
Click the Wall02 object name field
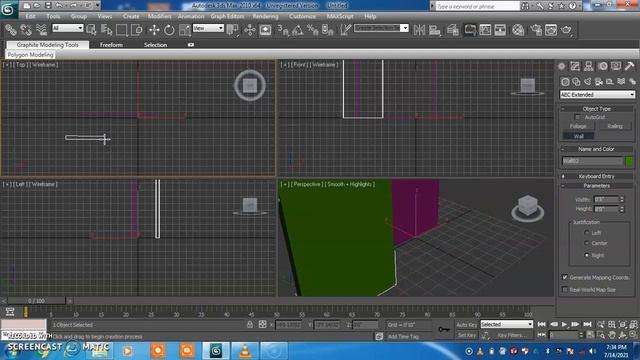coord(592,161)
